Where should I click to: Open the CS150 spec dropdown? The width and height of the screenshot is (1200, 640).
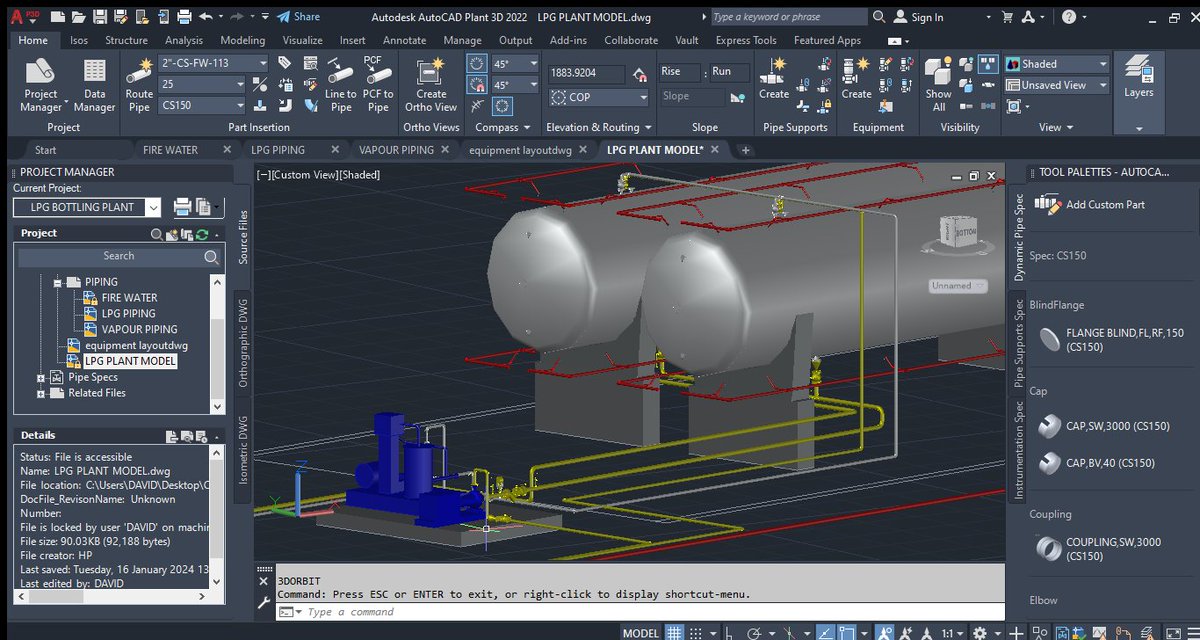coord(201,105)
